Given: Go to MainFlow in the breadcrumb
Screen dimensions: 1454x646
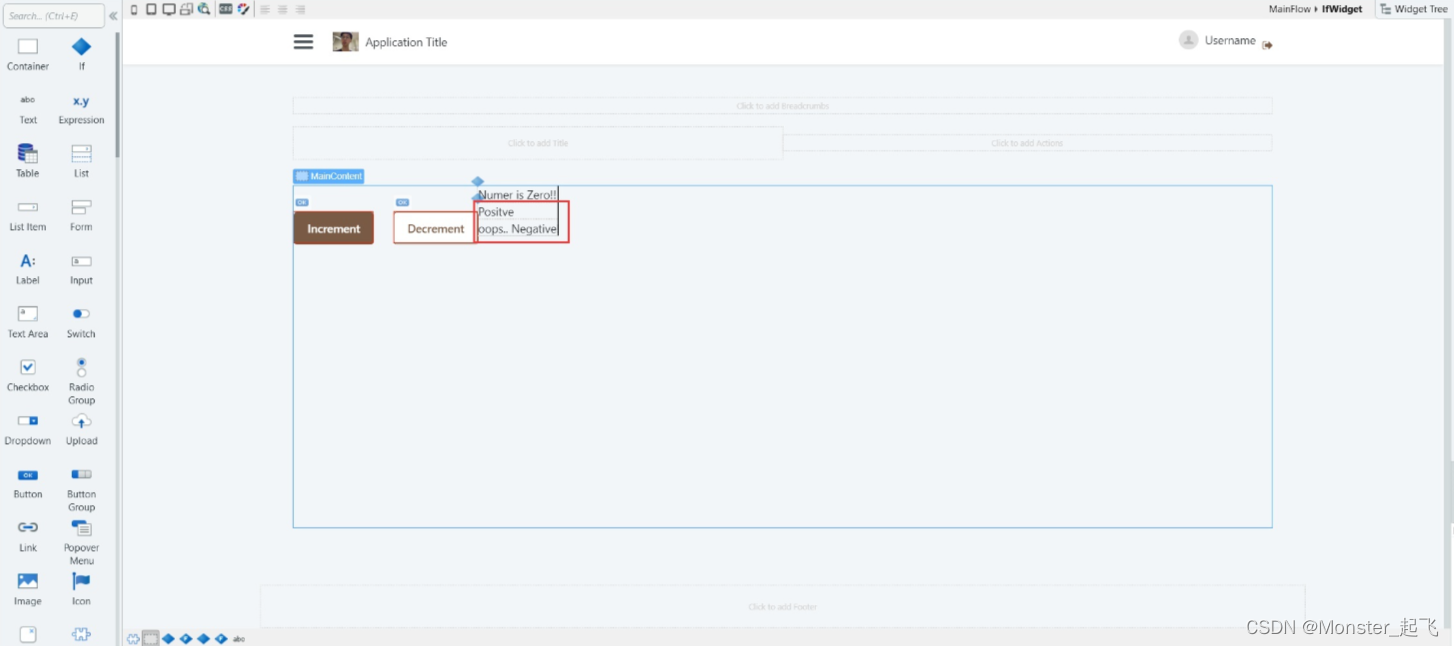Looking at the screenshot, I should (1289, 9).
